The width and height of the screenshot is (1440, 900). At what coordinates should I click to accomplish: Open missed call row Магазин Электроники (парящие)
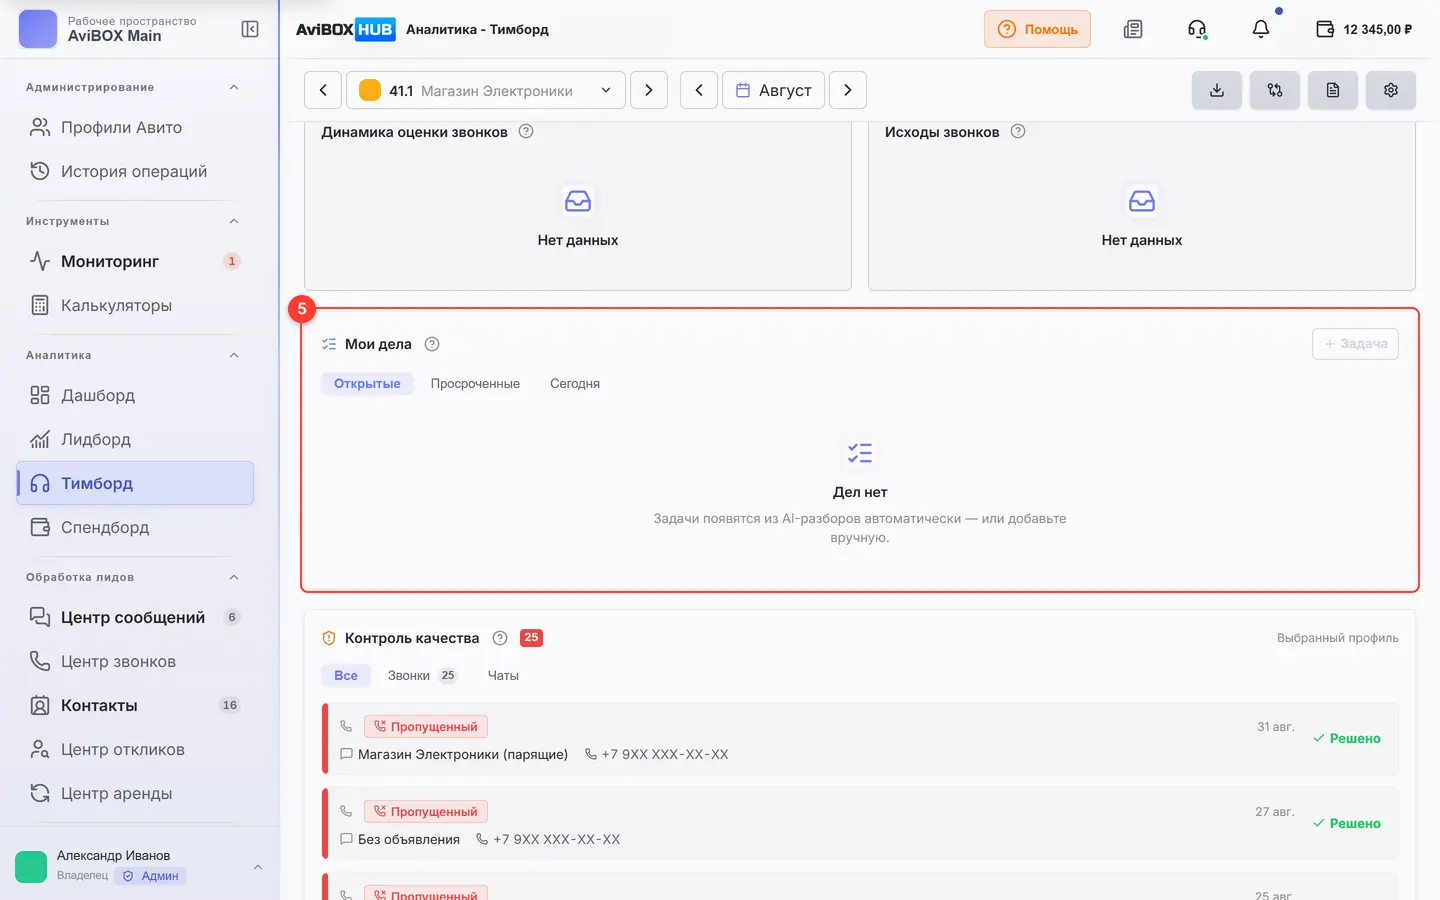860,739
